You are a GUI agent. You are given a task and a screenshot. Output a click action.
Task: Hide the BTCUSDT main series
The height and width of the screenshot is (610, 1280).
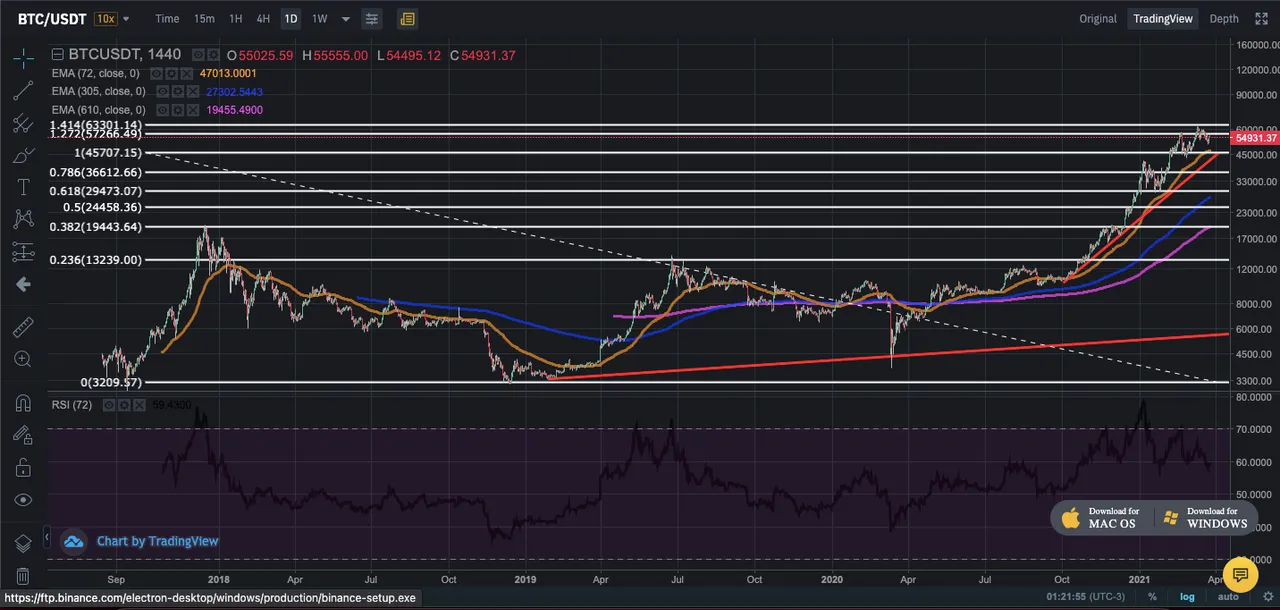(196, 55)
